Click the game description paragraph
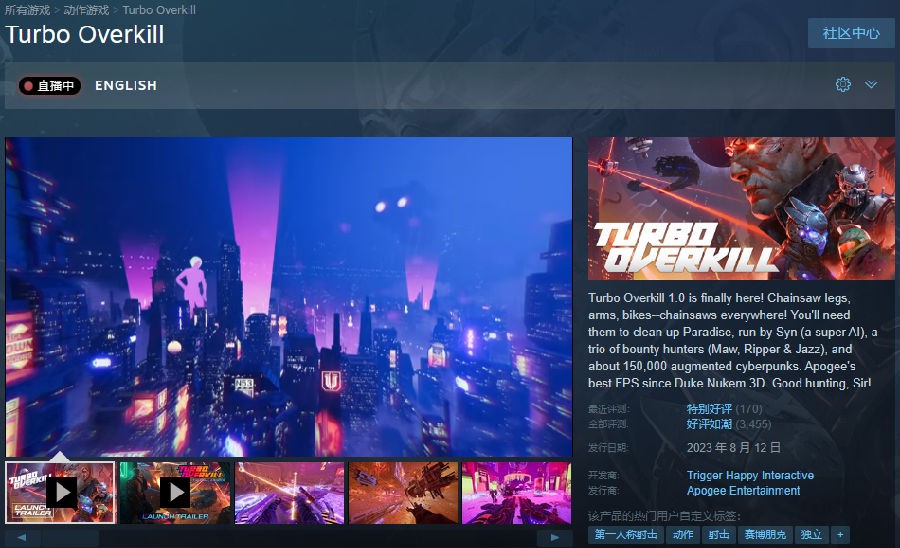Viewport: 900px width, 548px height. tap(732, 340)
